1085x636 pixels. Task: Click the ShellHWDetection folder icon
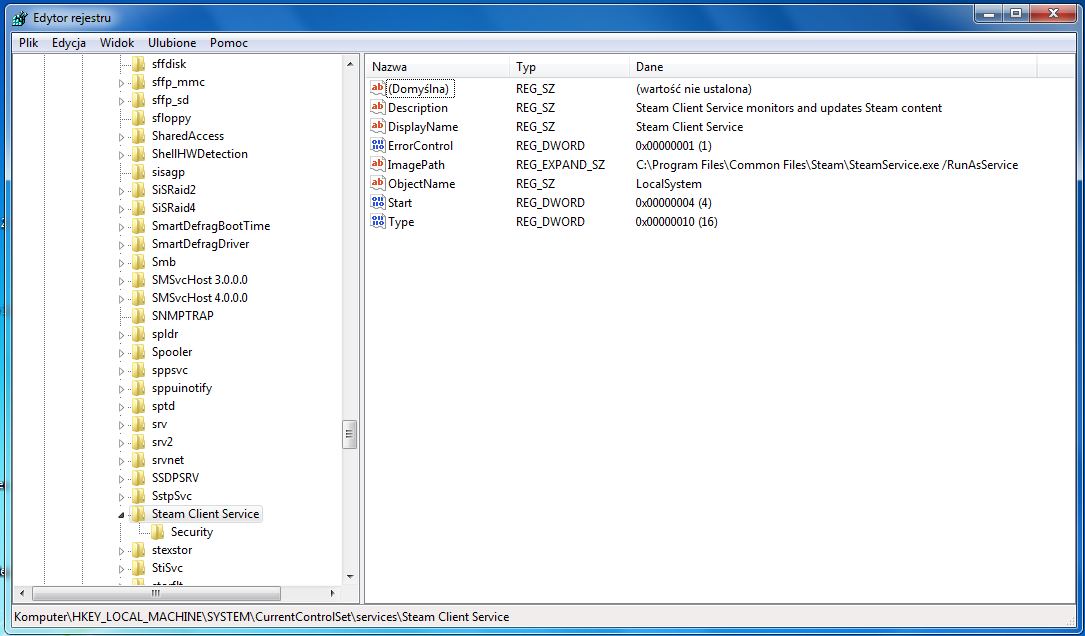138,154
